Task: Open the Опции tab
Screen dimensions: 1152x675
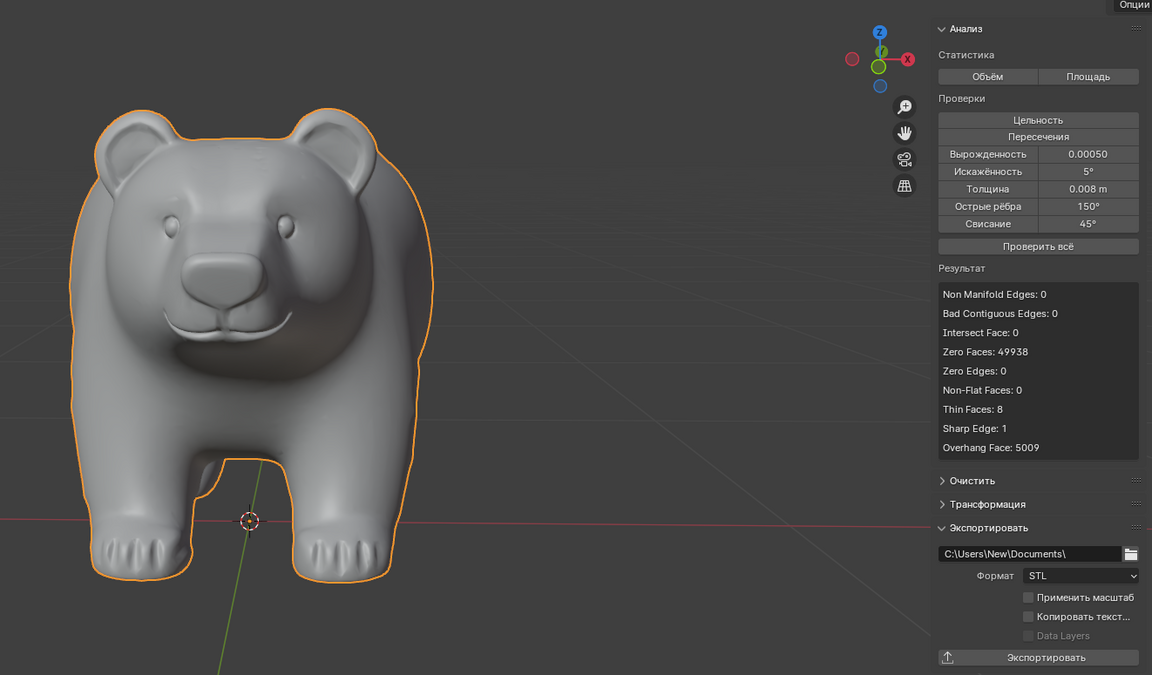Action: point(1133,6)
